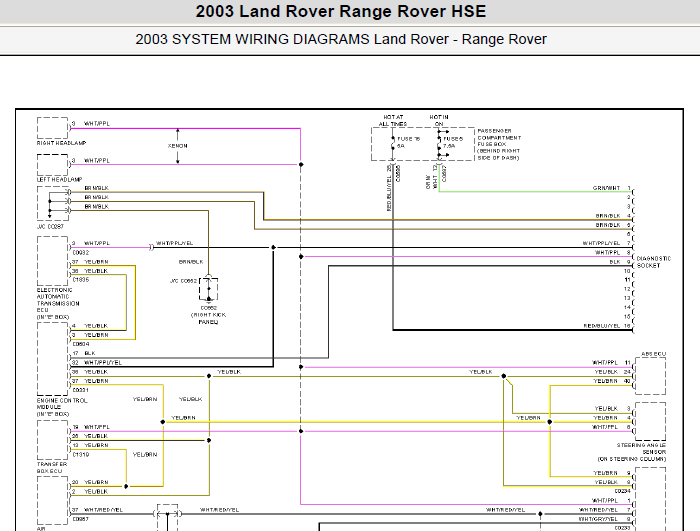Click the "20 YEL/BRN" pin label
The height and width of the screenshot is (531, 700).
point(90,482)
